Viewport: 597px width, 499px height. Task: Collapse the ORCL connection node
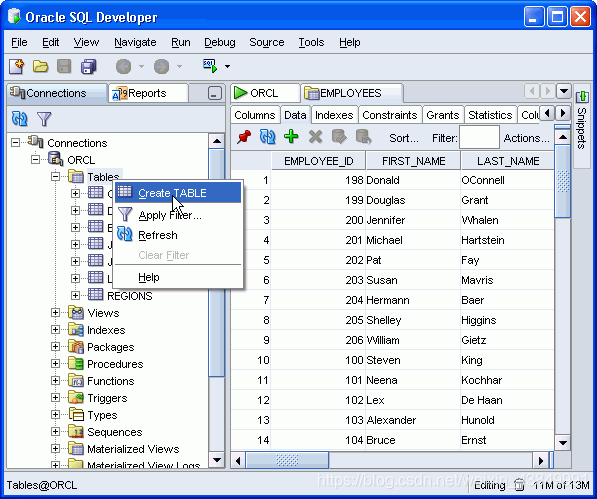[x=35, y=159]
